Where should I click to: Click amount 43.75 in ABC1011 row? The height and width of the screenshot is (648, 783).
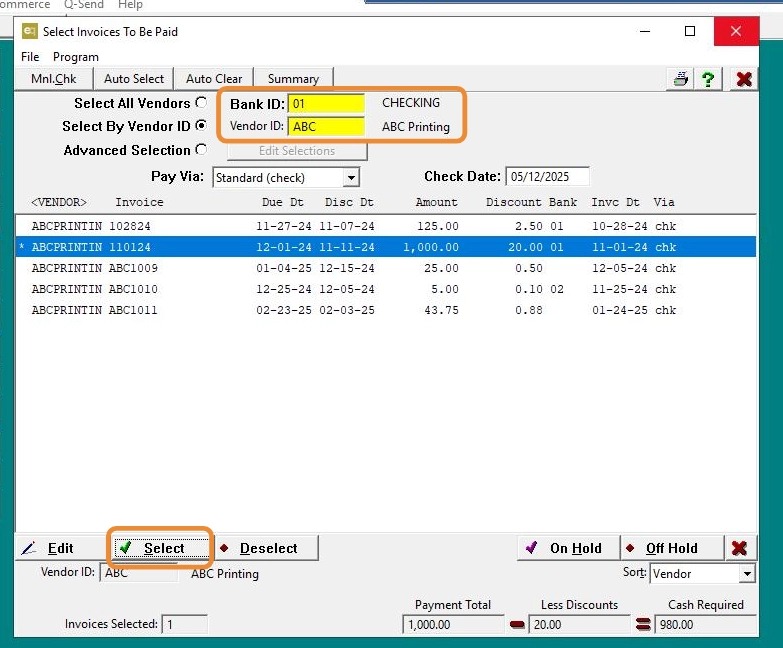441,310
